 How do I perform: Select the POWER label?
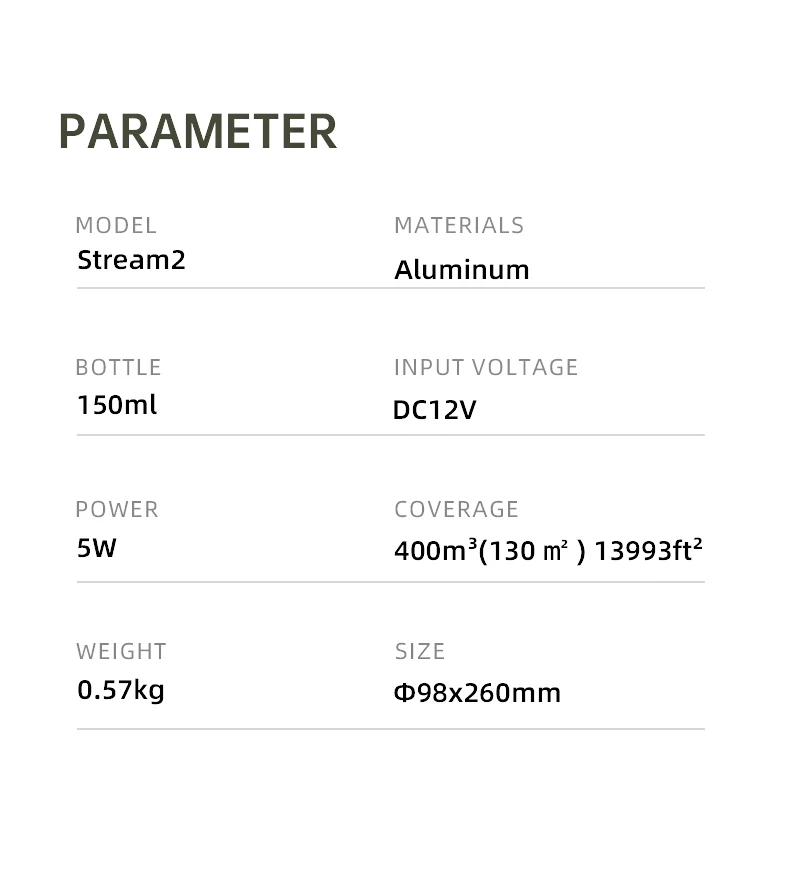tap(117, 510)
